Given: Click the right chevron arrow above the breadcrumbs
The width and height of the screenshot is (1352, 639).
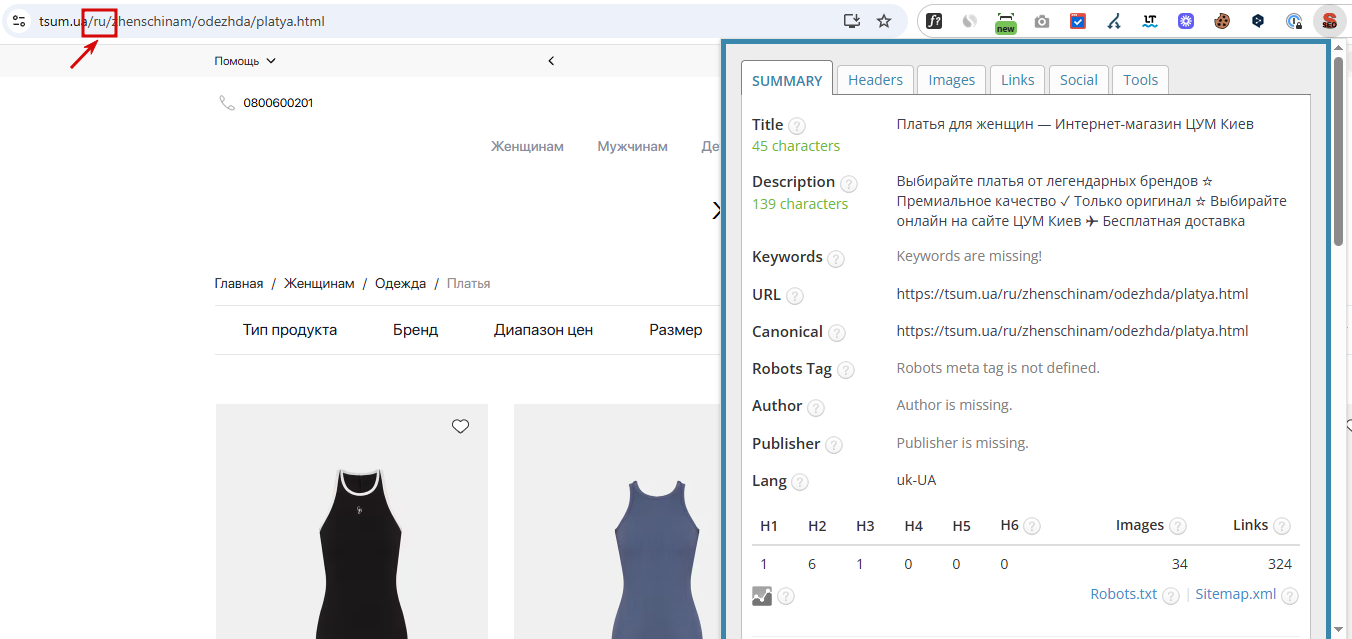Looking at the screenshot, I should click(716, 210).
